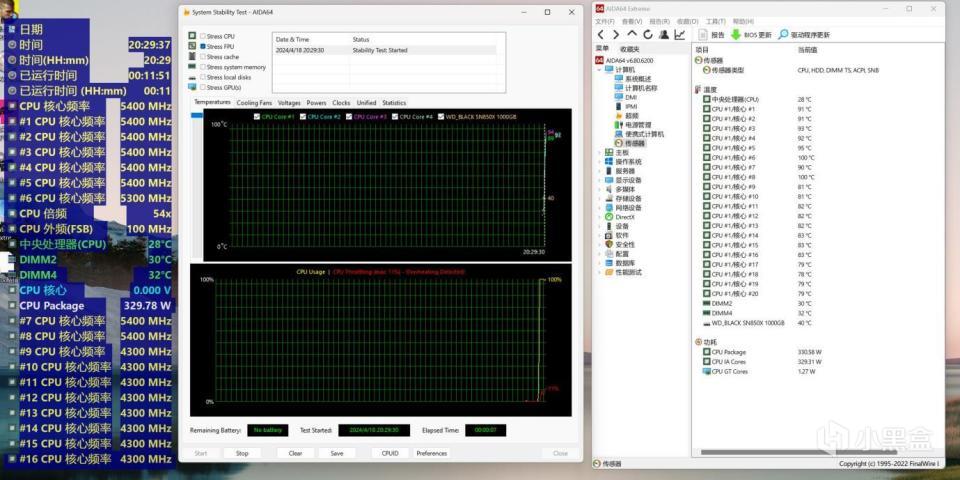Expand the 主板 tree node
The height and width of the screenshot is (480, 960).
(599, 152)
